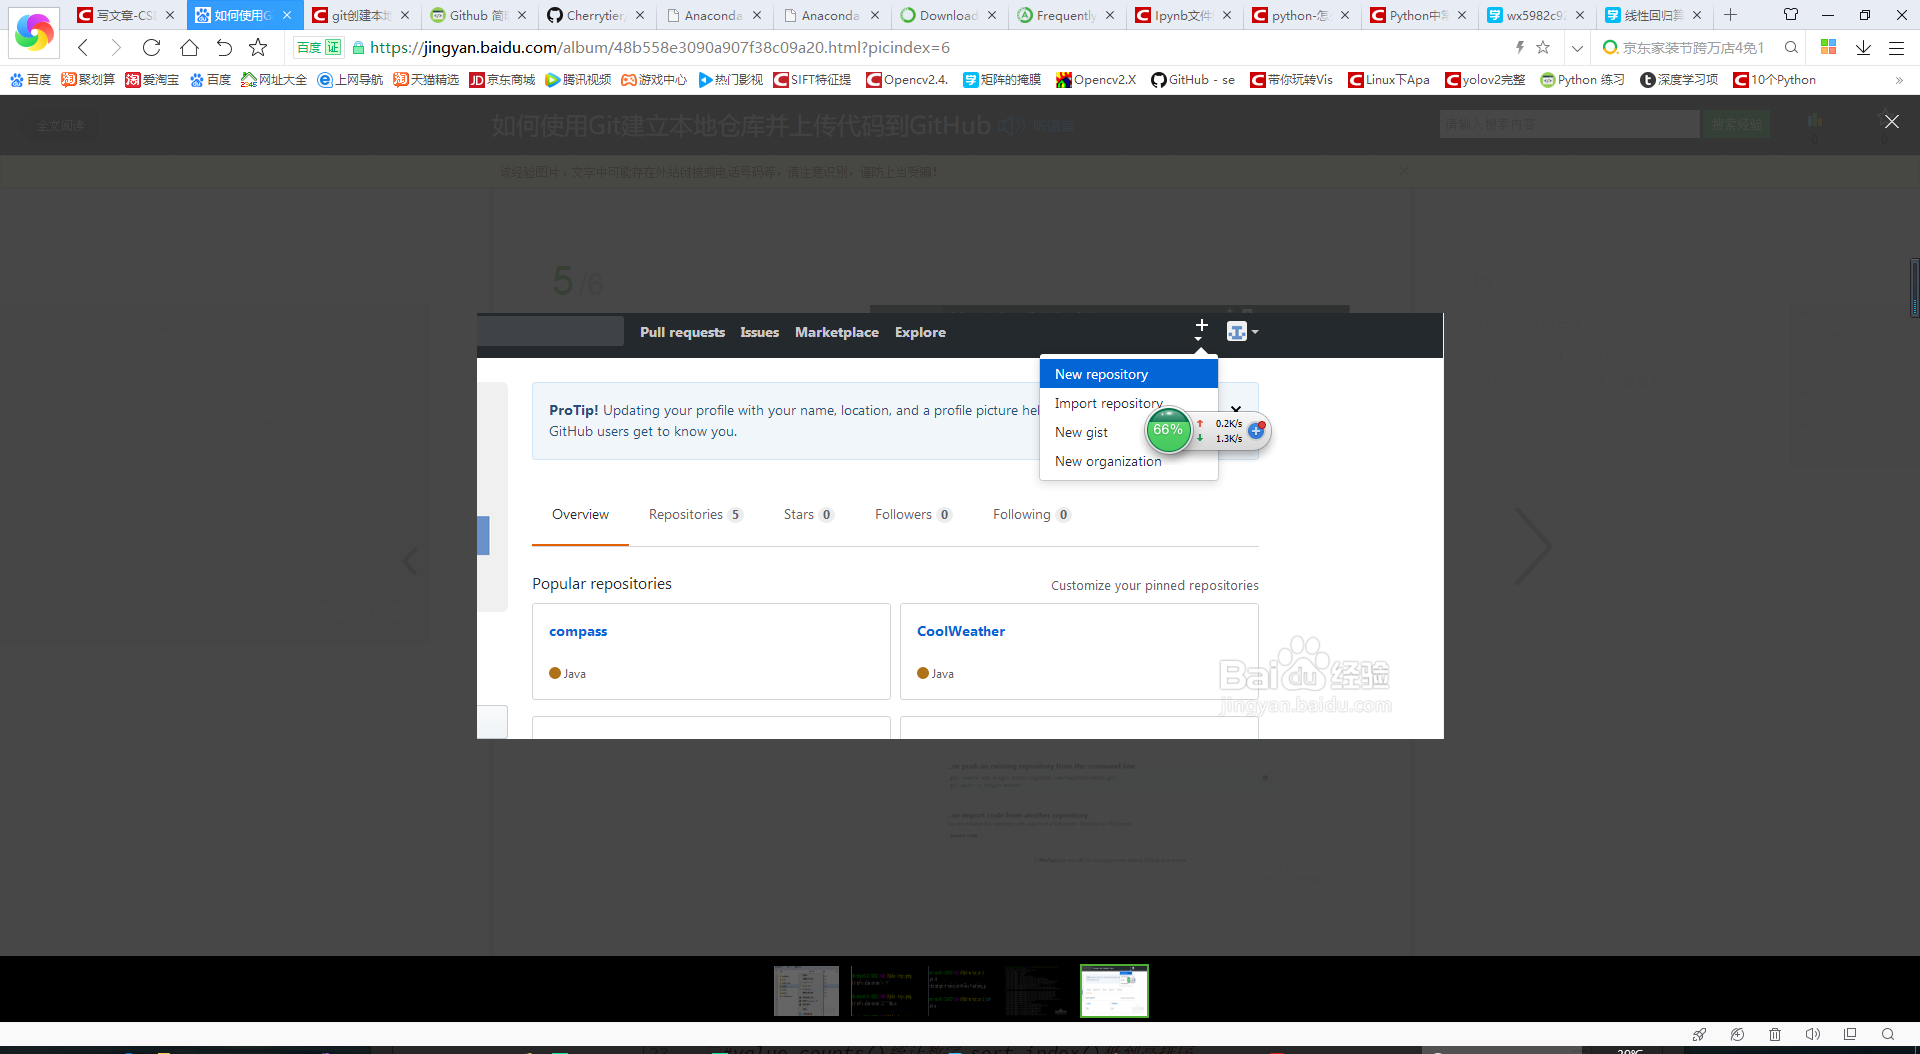Close the image viewer overlay

click(x=1891, y=121)
